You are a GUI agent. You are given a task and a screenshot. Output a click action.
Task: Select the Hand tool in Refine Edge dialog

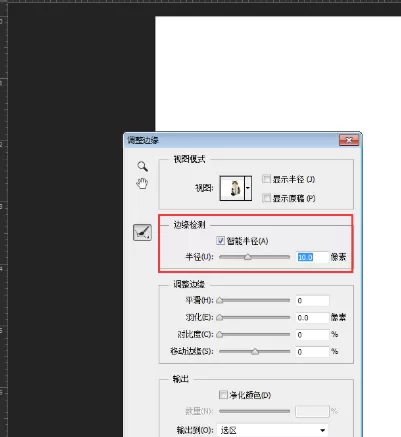tap(142, 183)
